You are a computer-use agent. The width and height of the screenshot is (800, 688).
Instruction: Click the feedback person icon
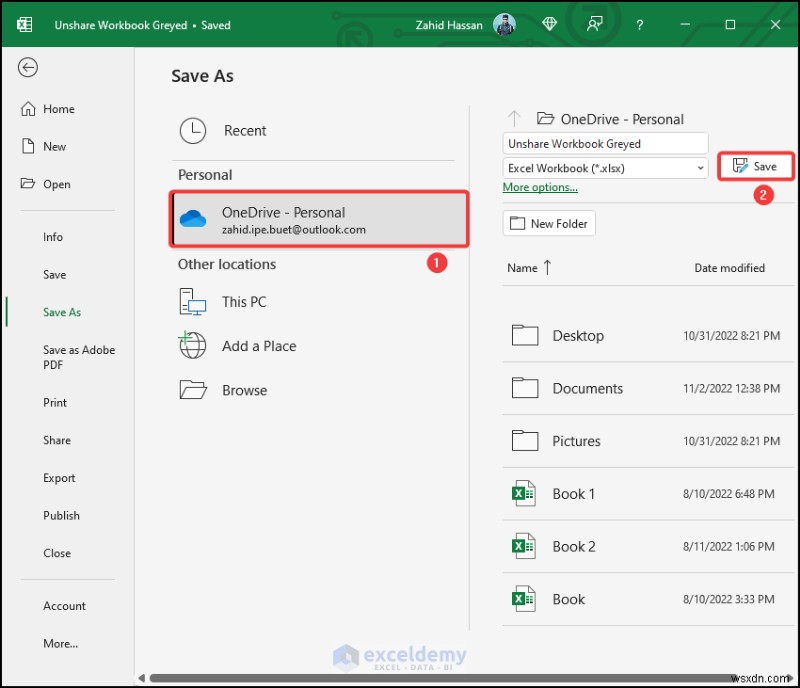click(594, 24)
